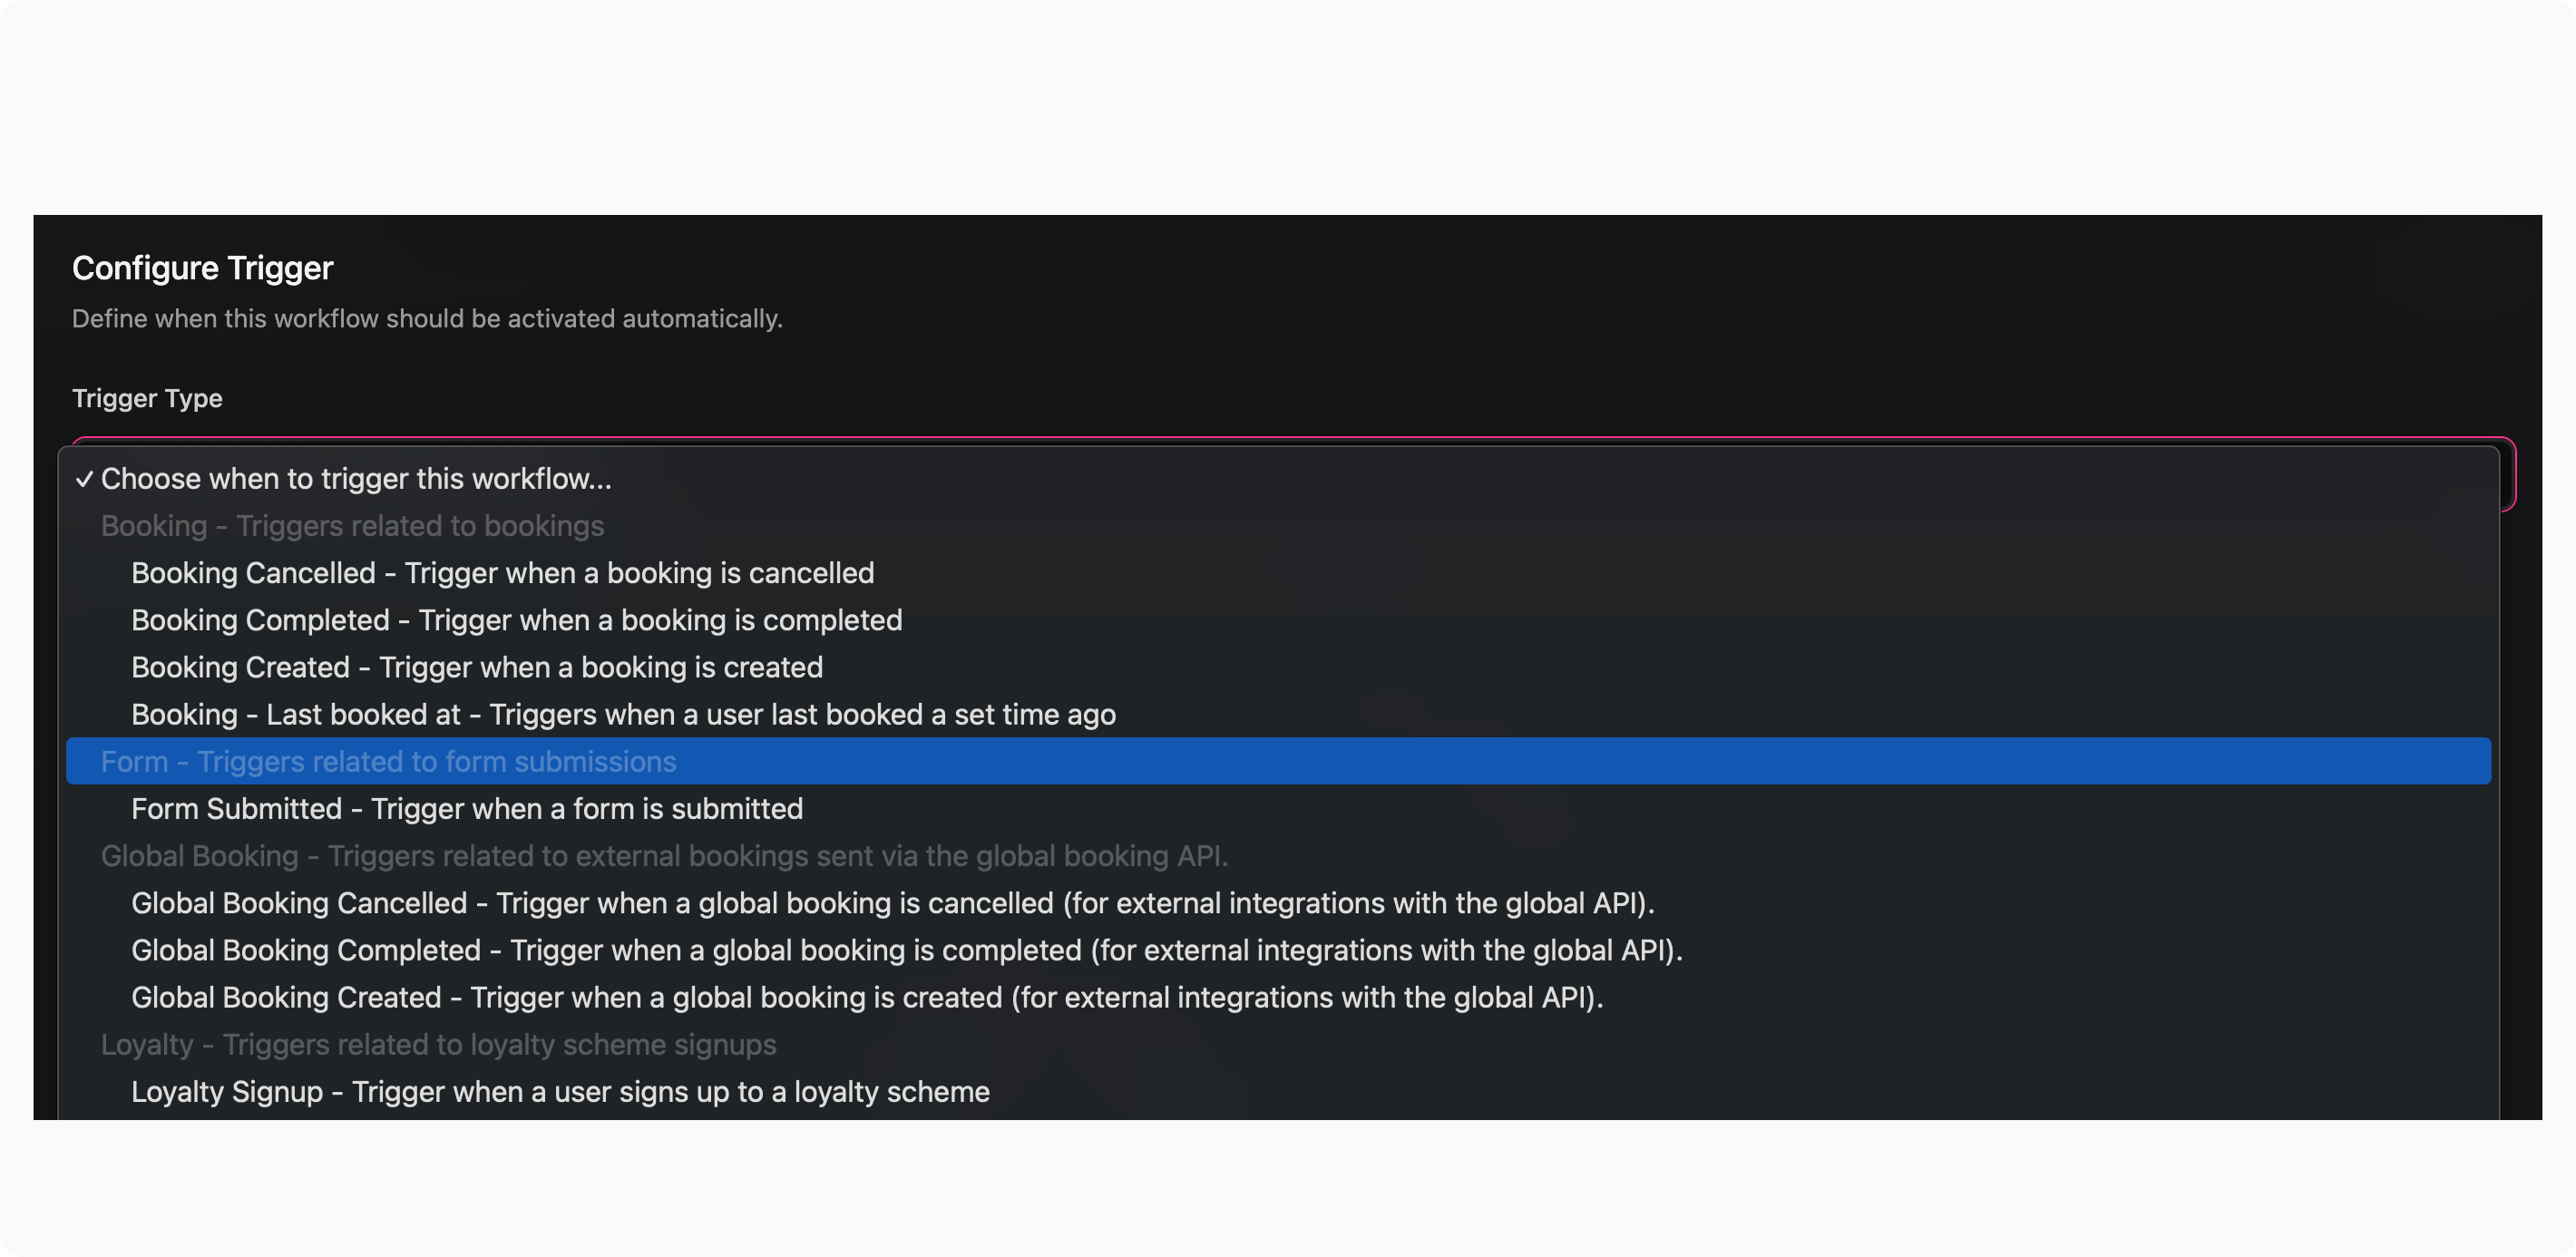The image size is (2576, 1257).
Task: Click the Trigger Type field label
Action: point(147,398)
